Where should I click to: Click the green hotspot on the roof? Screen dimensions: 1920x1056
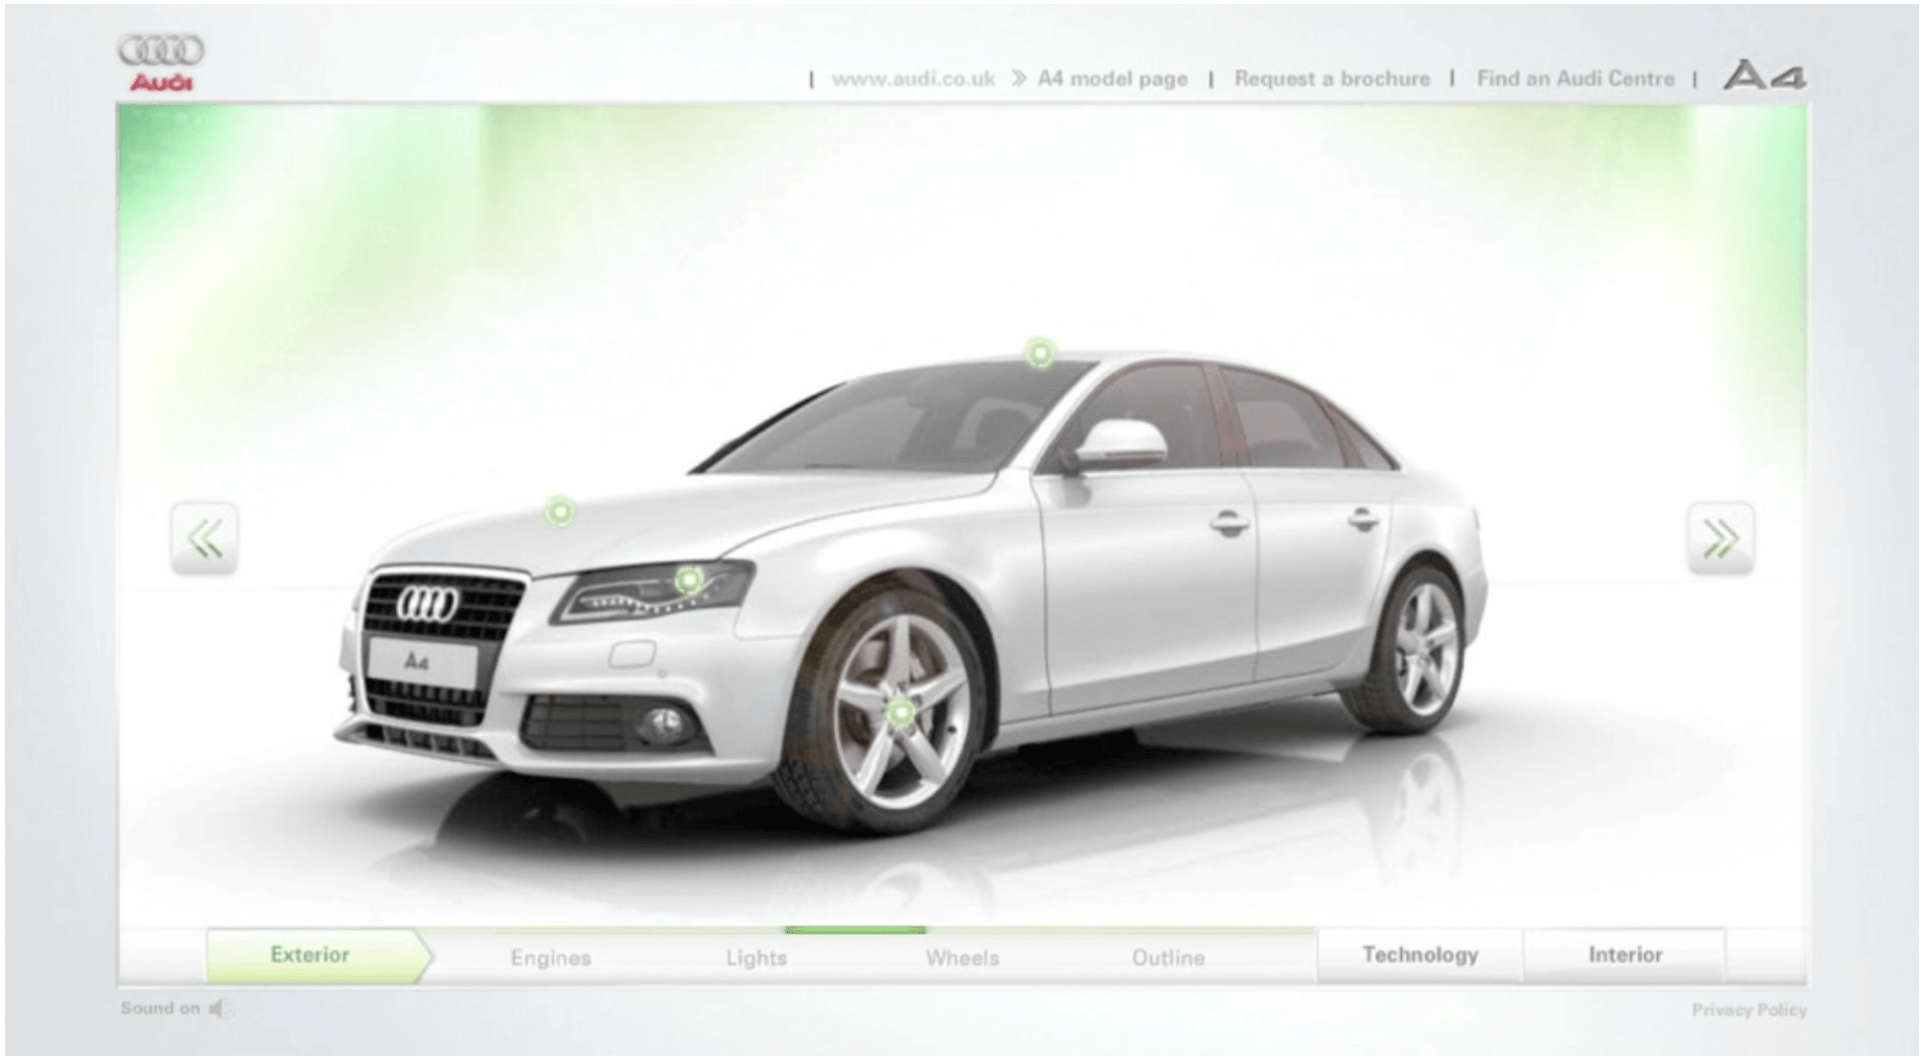pyautogui.click(x=1040, y=353)
